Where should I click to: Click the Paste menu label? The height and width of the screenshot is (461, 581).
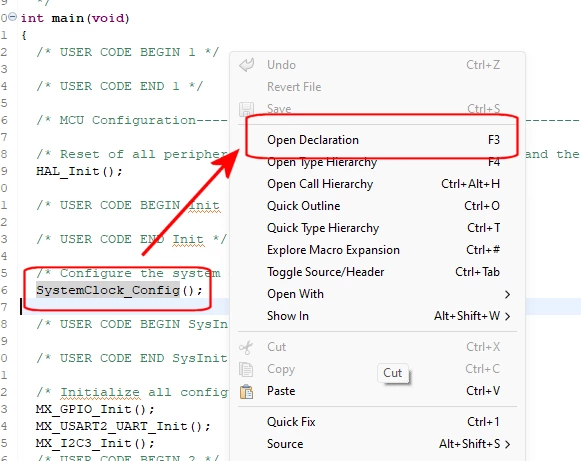(x=281, y=391)
